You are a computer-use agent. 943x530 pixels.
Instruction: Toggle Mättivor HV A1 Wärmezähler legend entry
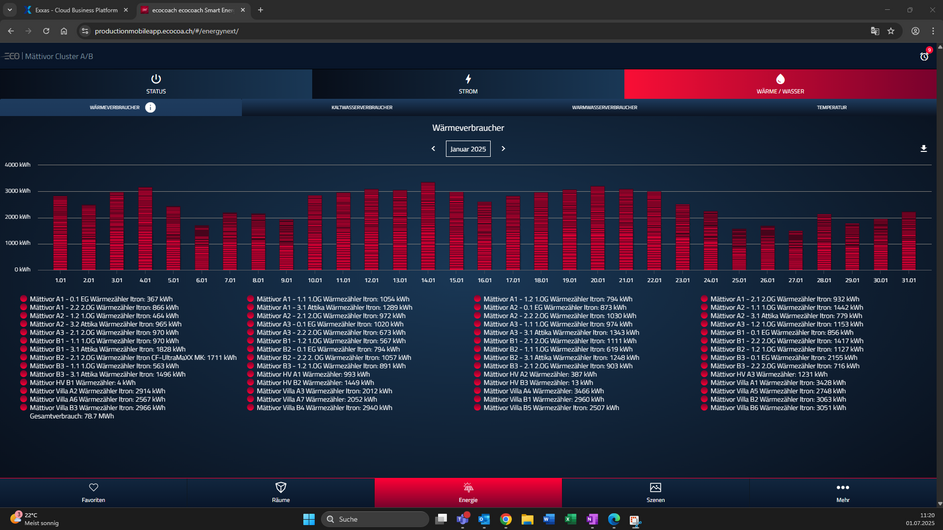(x=309, y=374)
